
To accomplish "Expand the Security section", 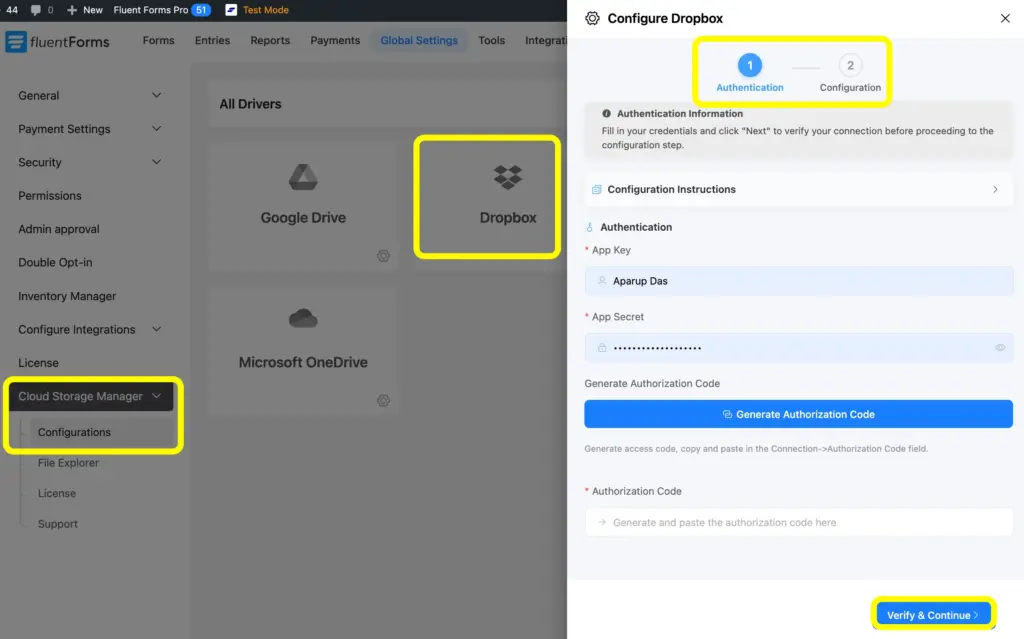I will [x=90, y=162].
